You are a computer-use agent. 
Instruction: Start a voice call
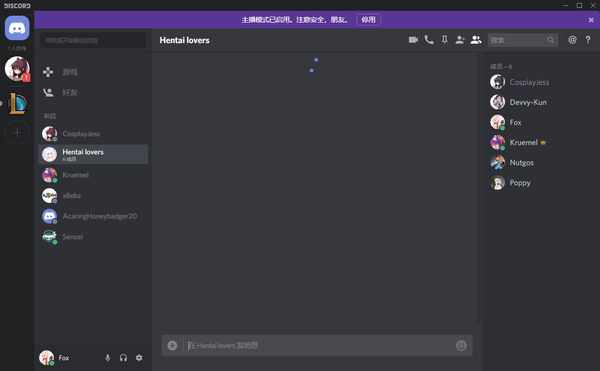pos(429,40)
